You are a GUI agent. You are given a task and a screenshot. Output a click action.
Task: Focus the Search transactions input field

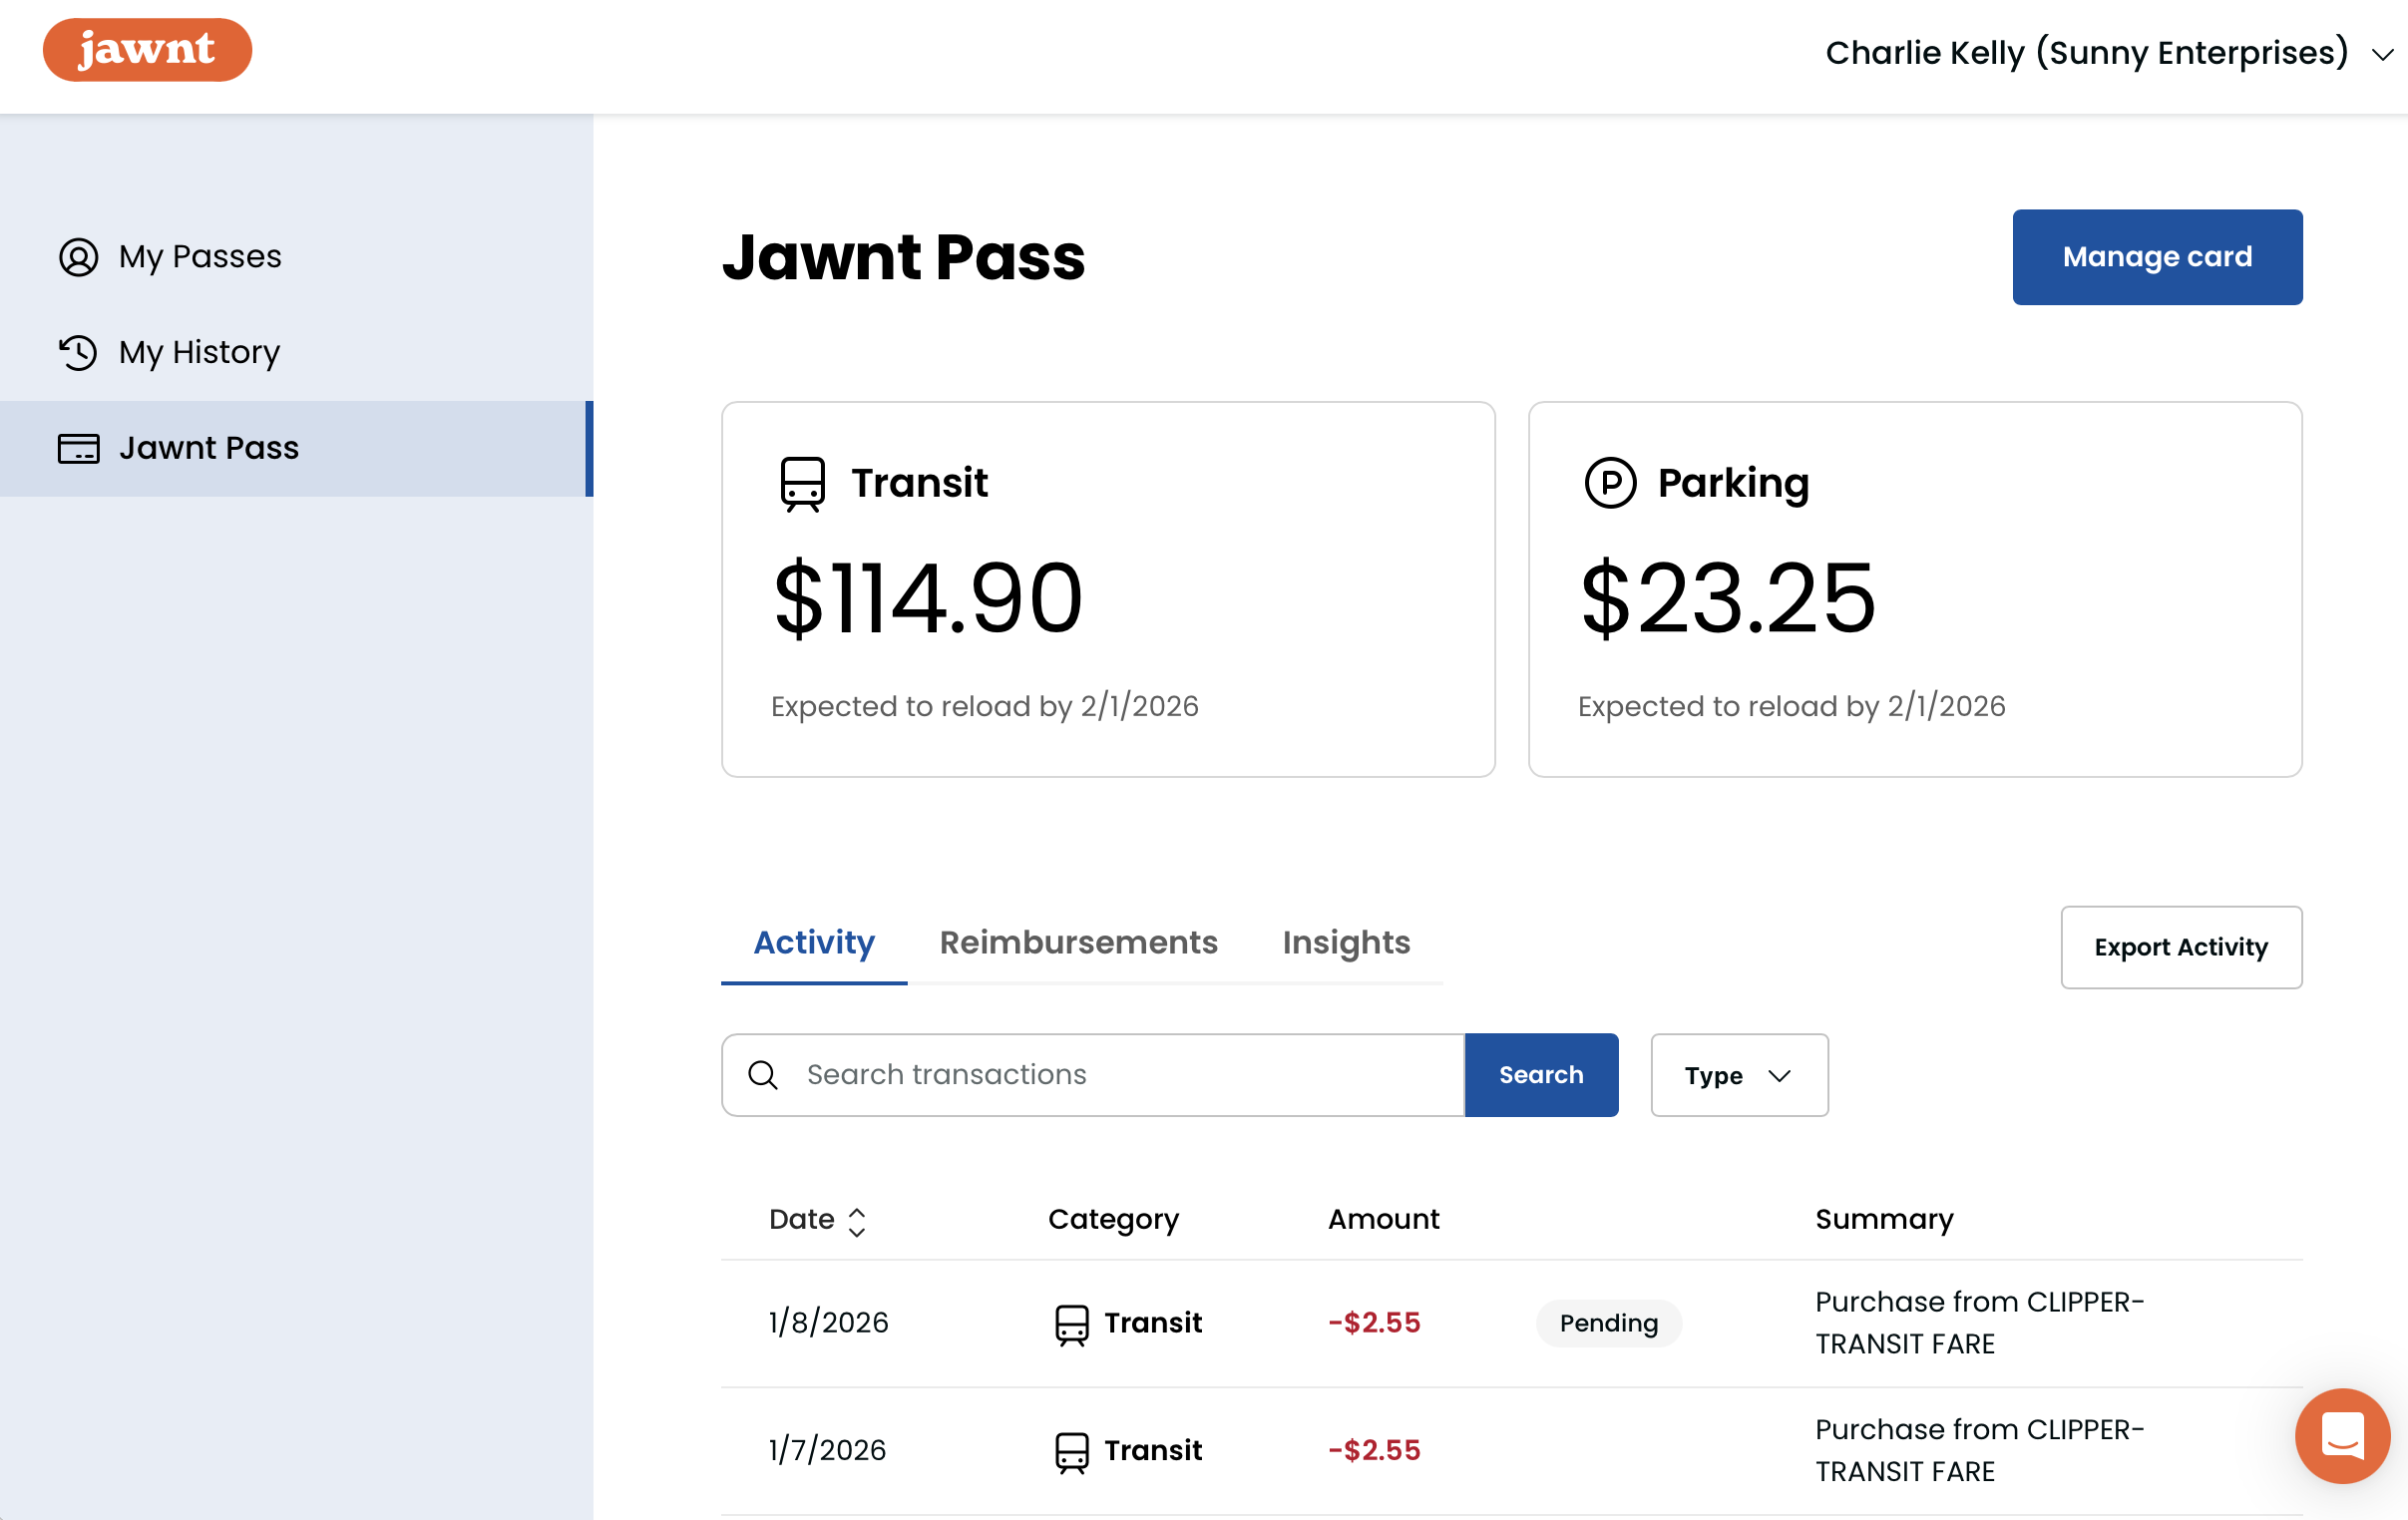tap(1120, 1075)
